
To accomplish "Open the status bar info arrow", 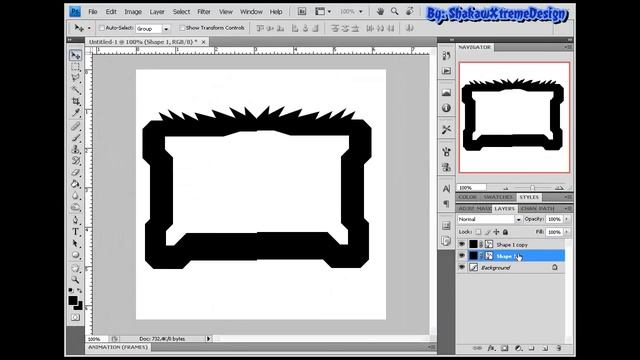I will click(208, 338).
